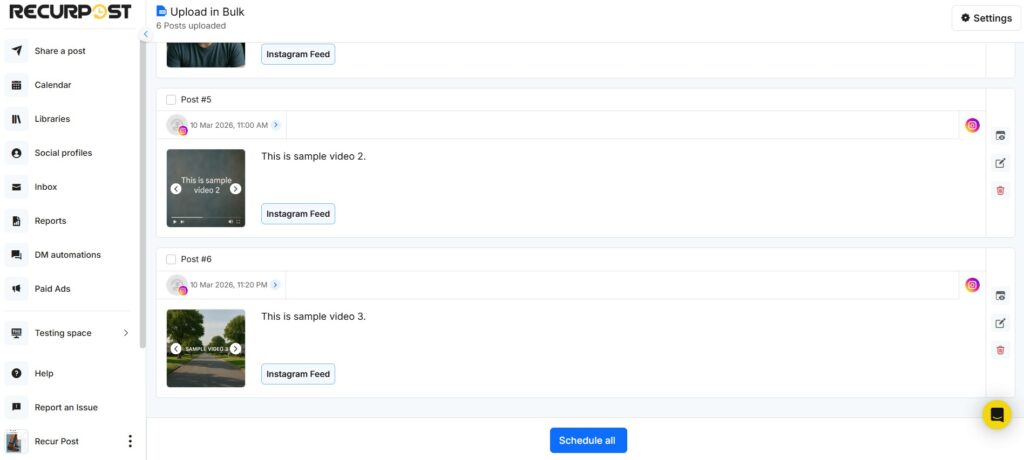Click Instagram icon at right of Post #6

972,285
